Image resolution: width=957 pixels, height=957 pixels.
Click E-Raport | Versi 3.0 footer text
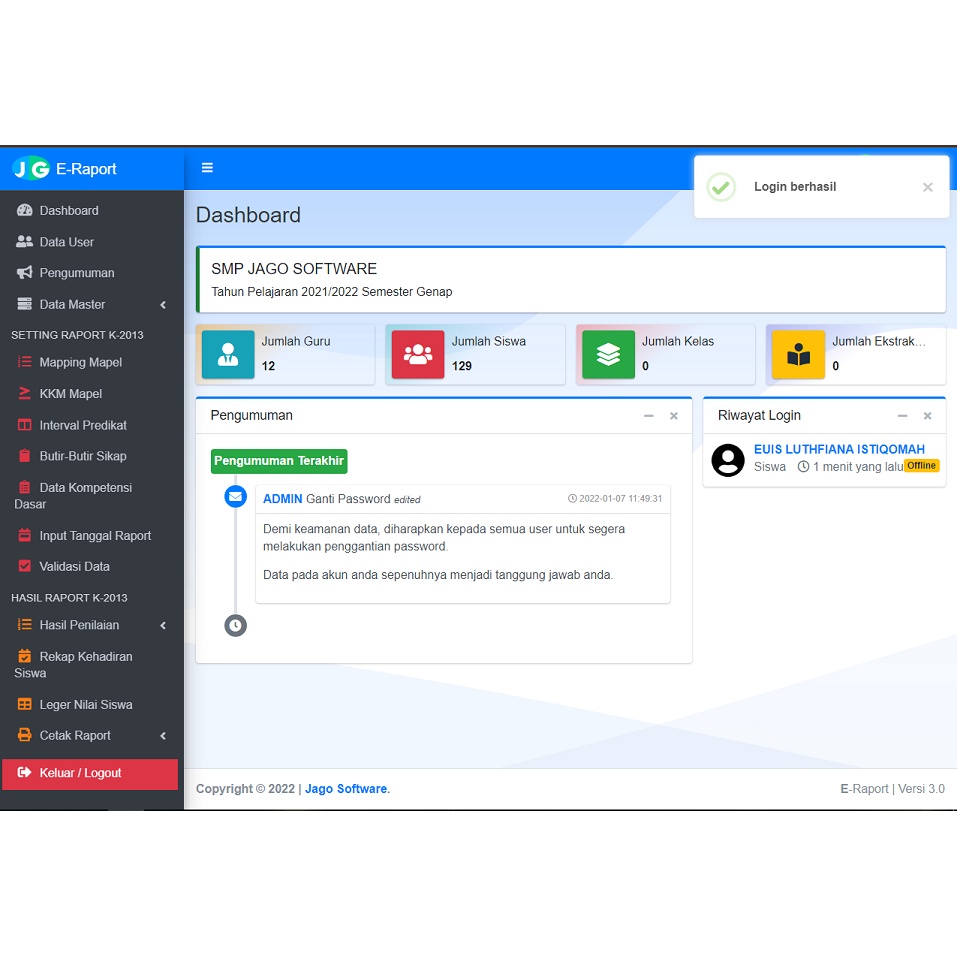point(892,789)
